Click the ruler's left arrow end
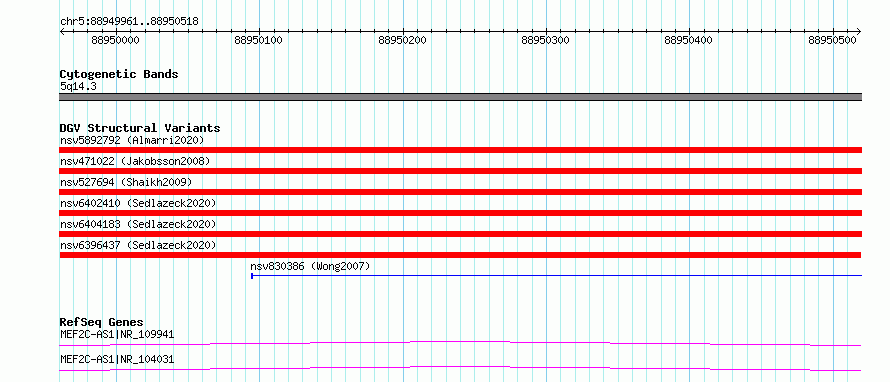This screenshot has width=890, height=382. click(x=62, y=32)
